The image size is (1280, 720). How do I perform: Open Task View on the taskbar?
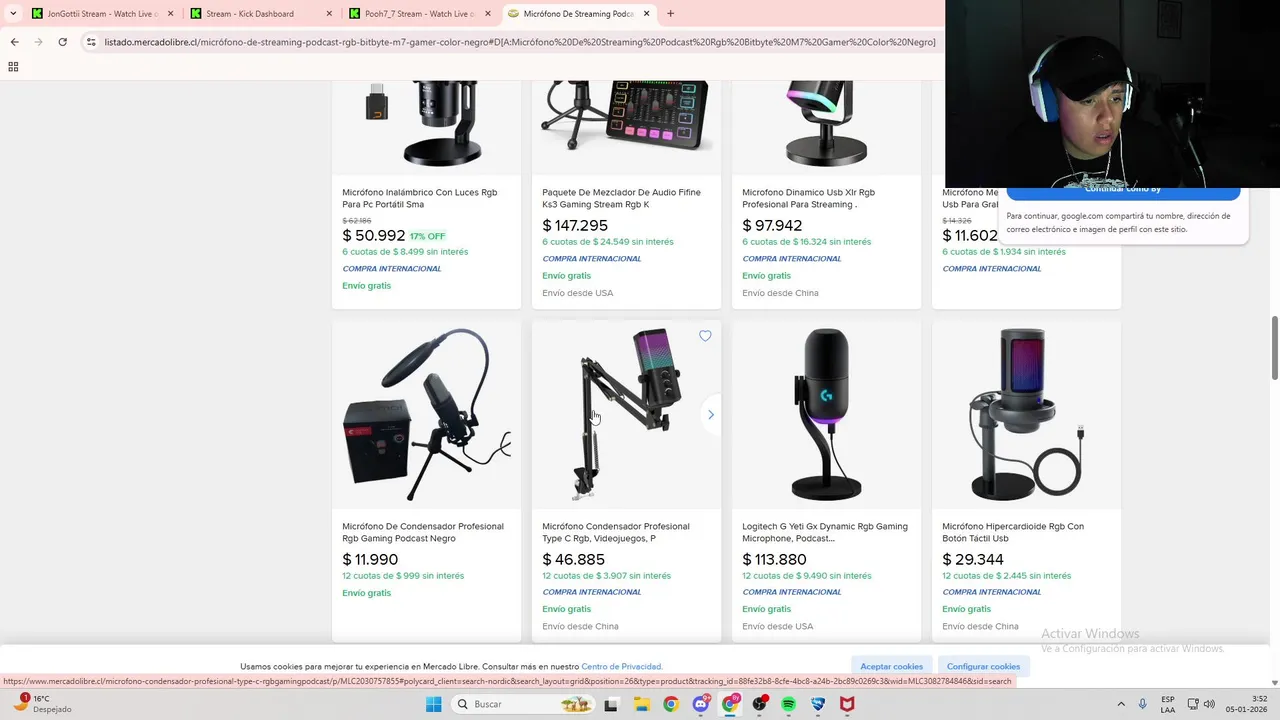click(x=611, y=704)
